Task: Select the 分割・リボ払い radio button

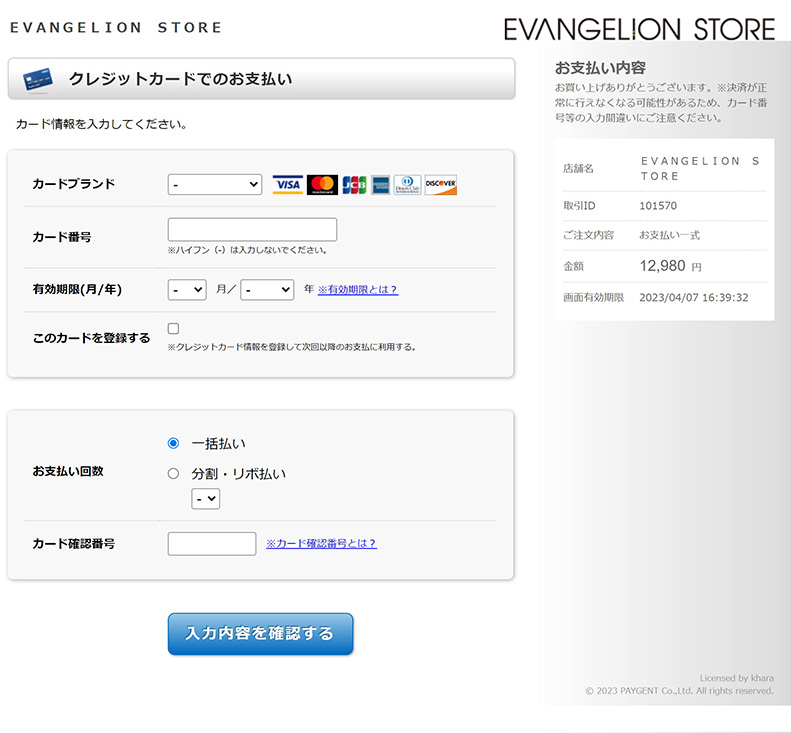Action: [x=173, y=473]
